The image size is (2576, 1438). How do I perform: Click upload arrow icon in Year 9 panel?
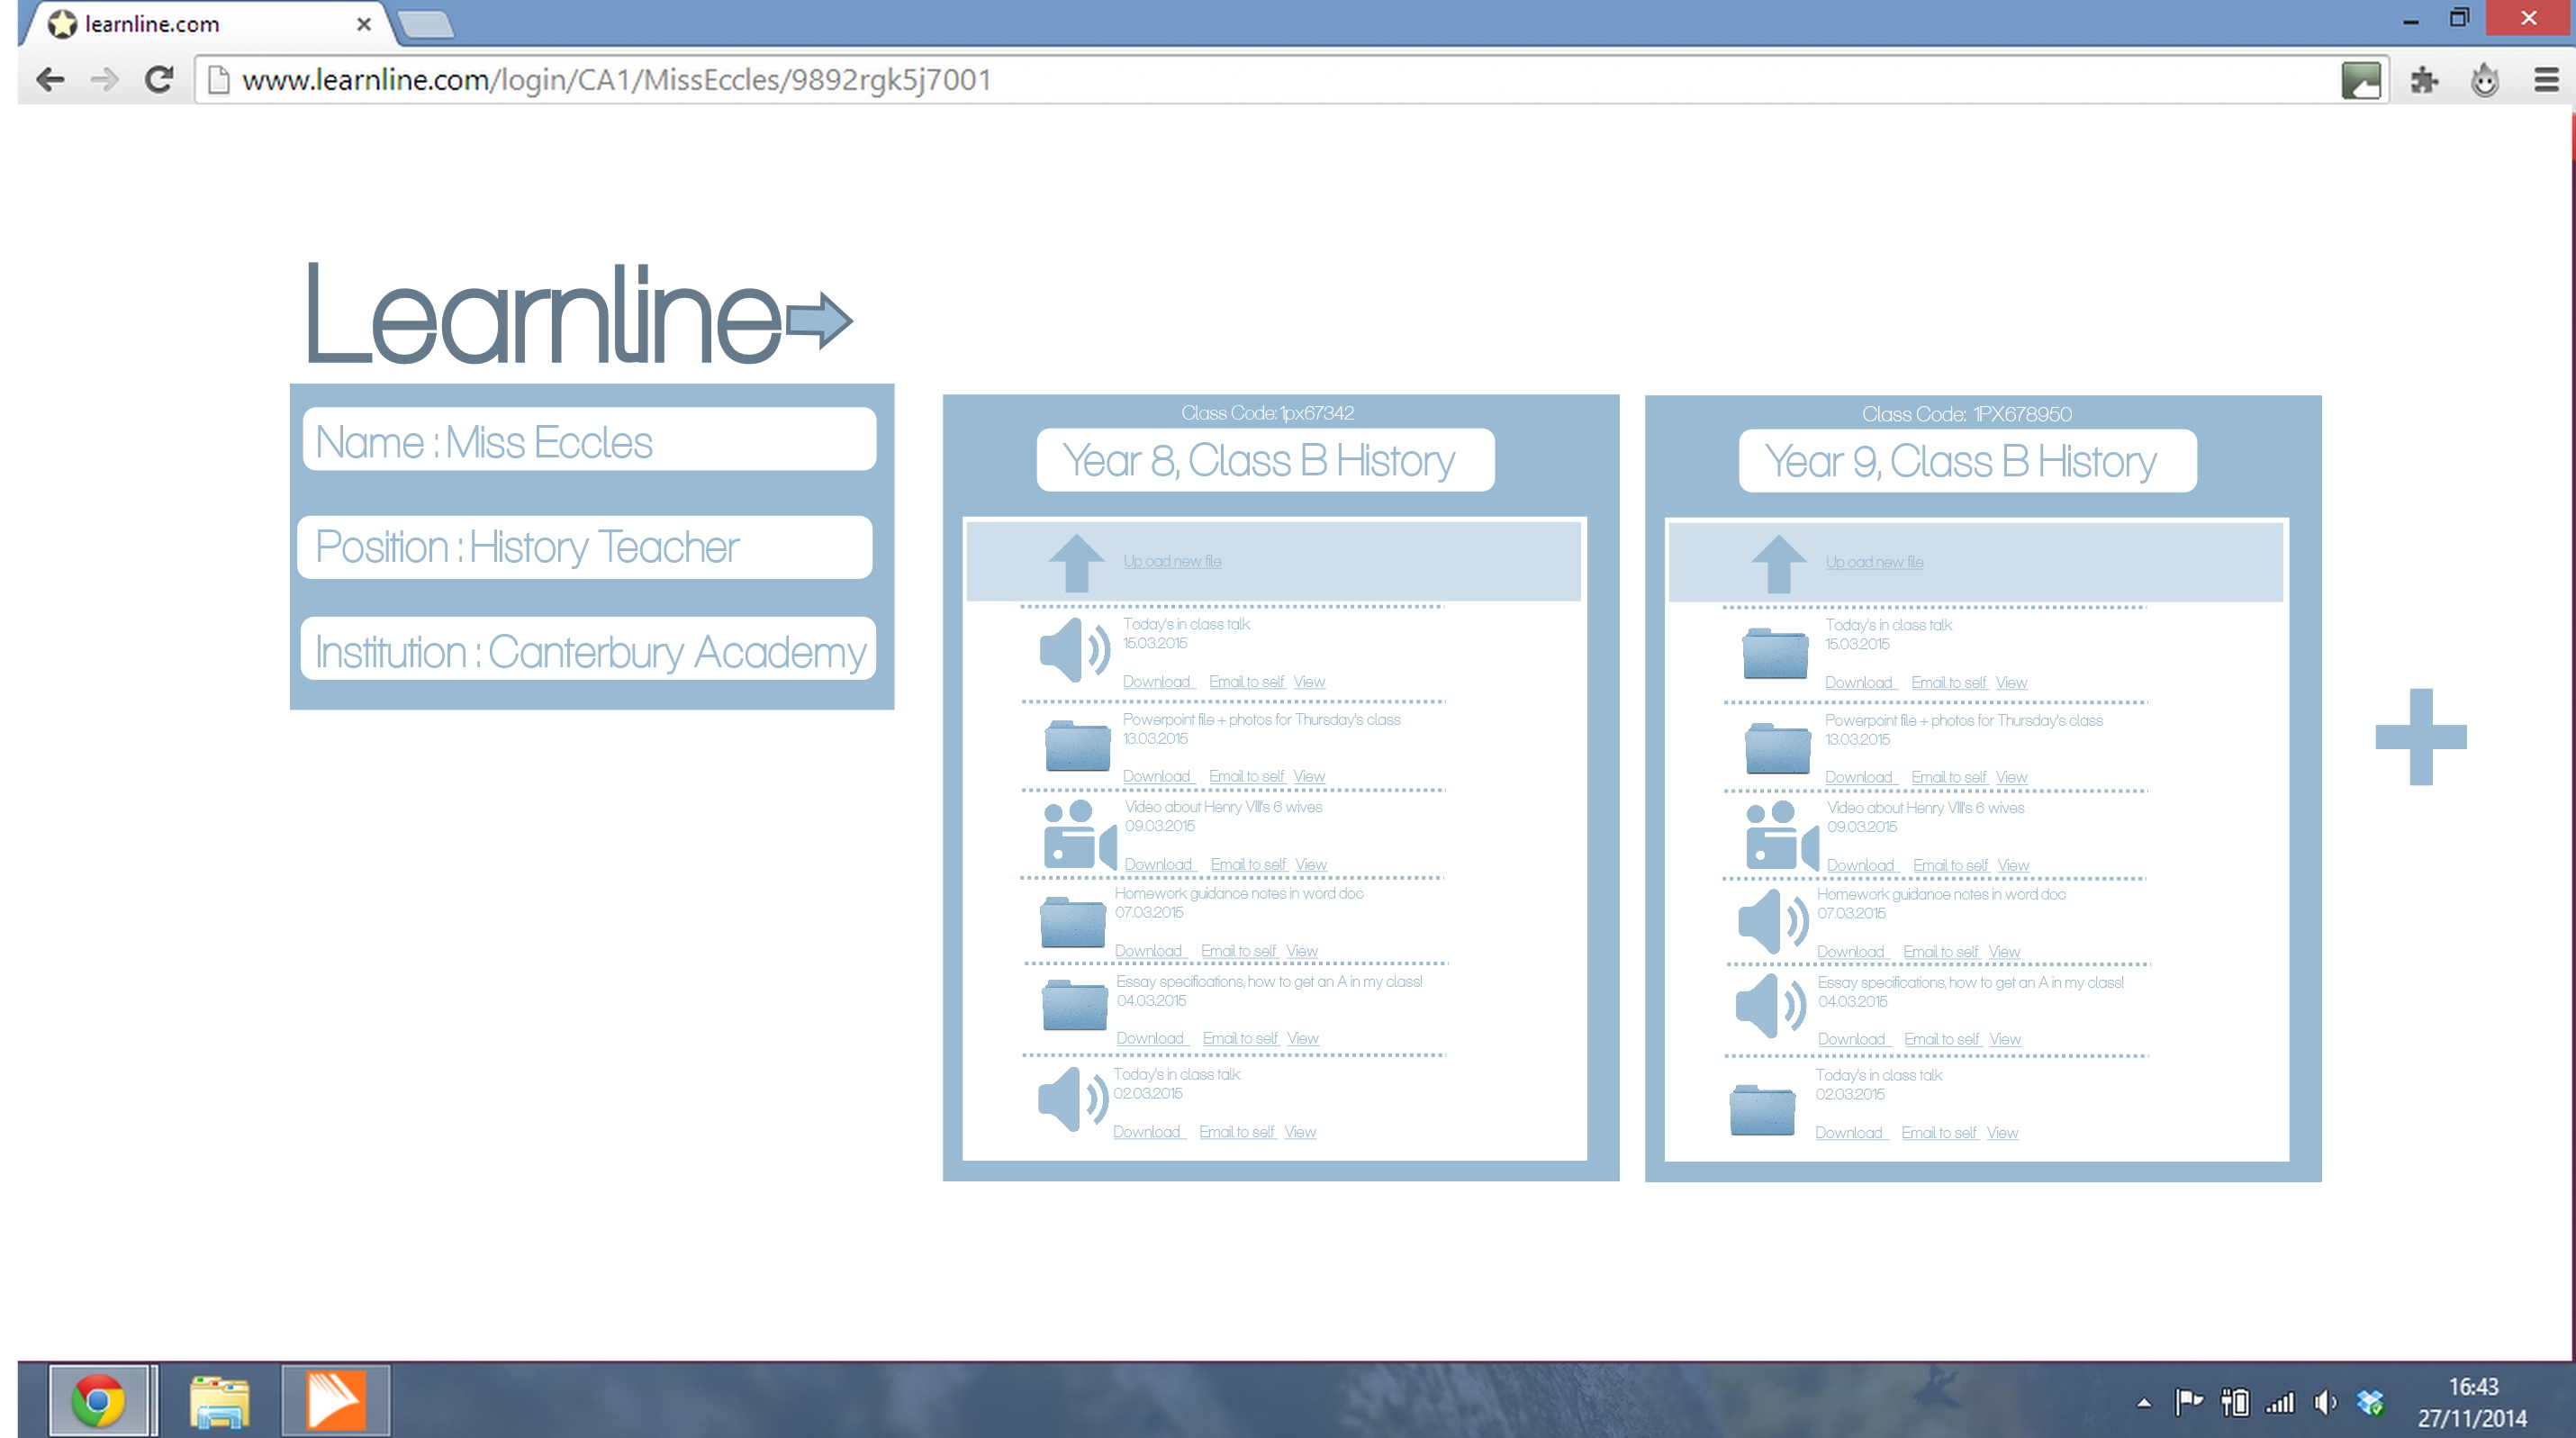1778,564
